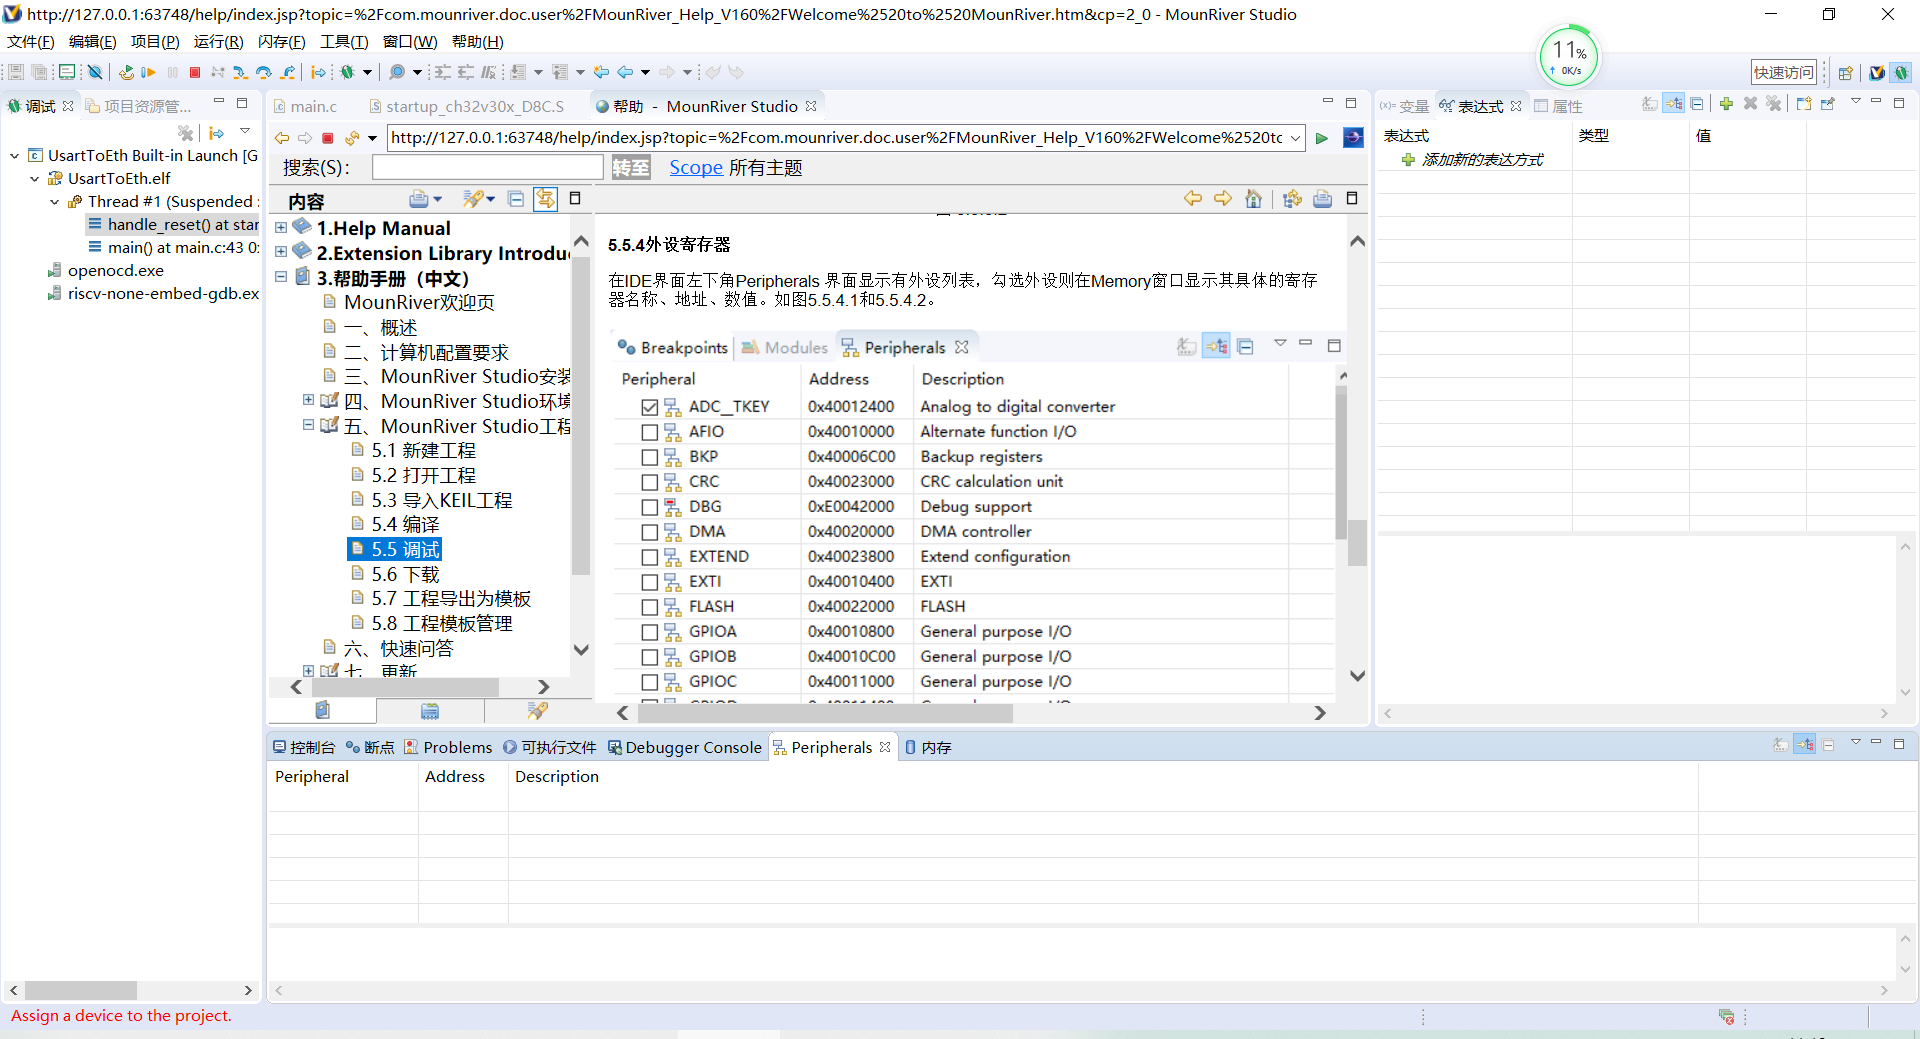The width and height of the screenshot is (1920, 1039).
Task: Click Link with Contents icon in help
Action: [545, 199]
